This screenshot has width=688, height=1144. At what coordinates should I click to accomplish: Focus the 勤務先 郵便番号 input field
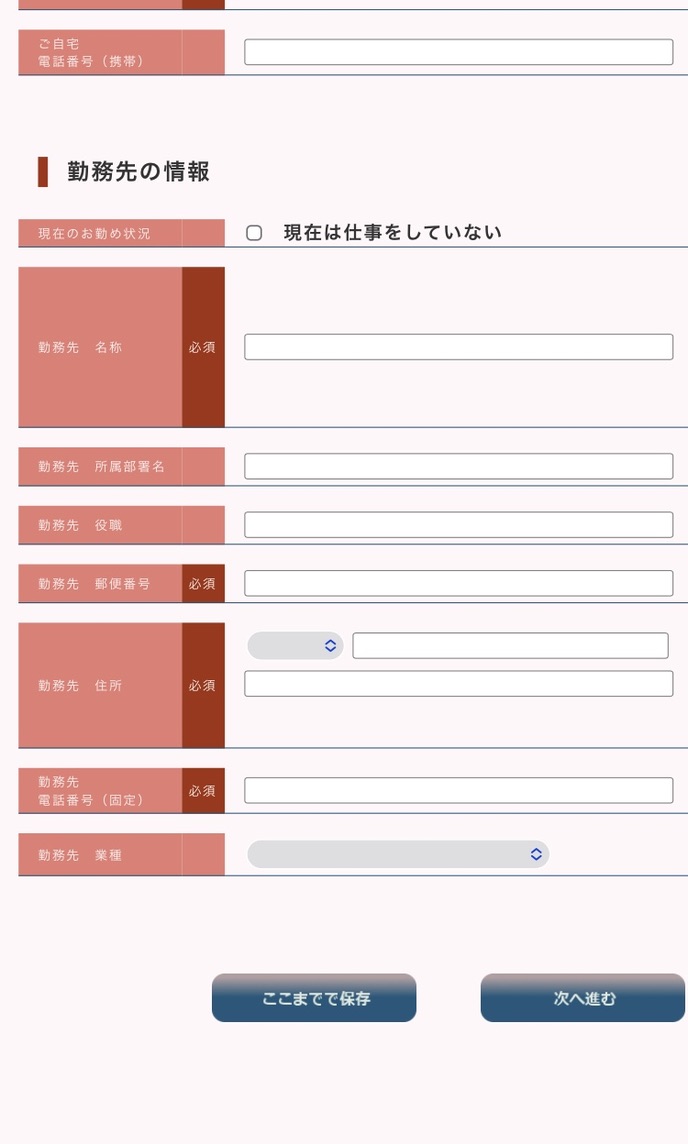[x=459, y=583]
